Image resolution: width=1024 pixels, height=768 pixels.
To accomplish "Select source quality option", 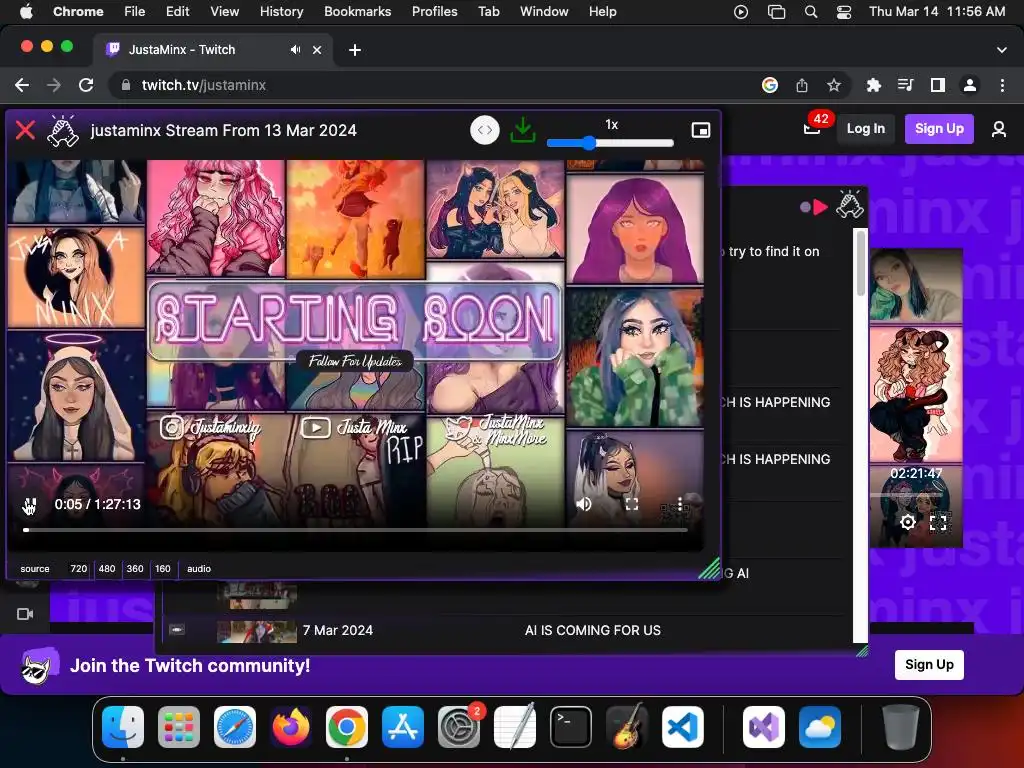I will coord(35,569).
